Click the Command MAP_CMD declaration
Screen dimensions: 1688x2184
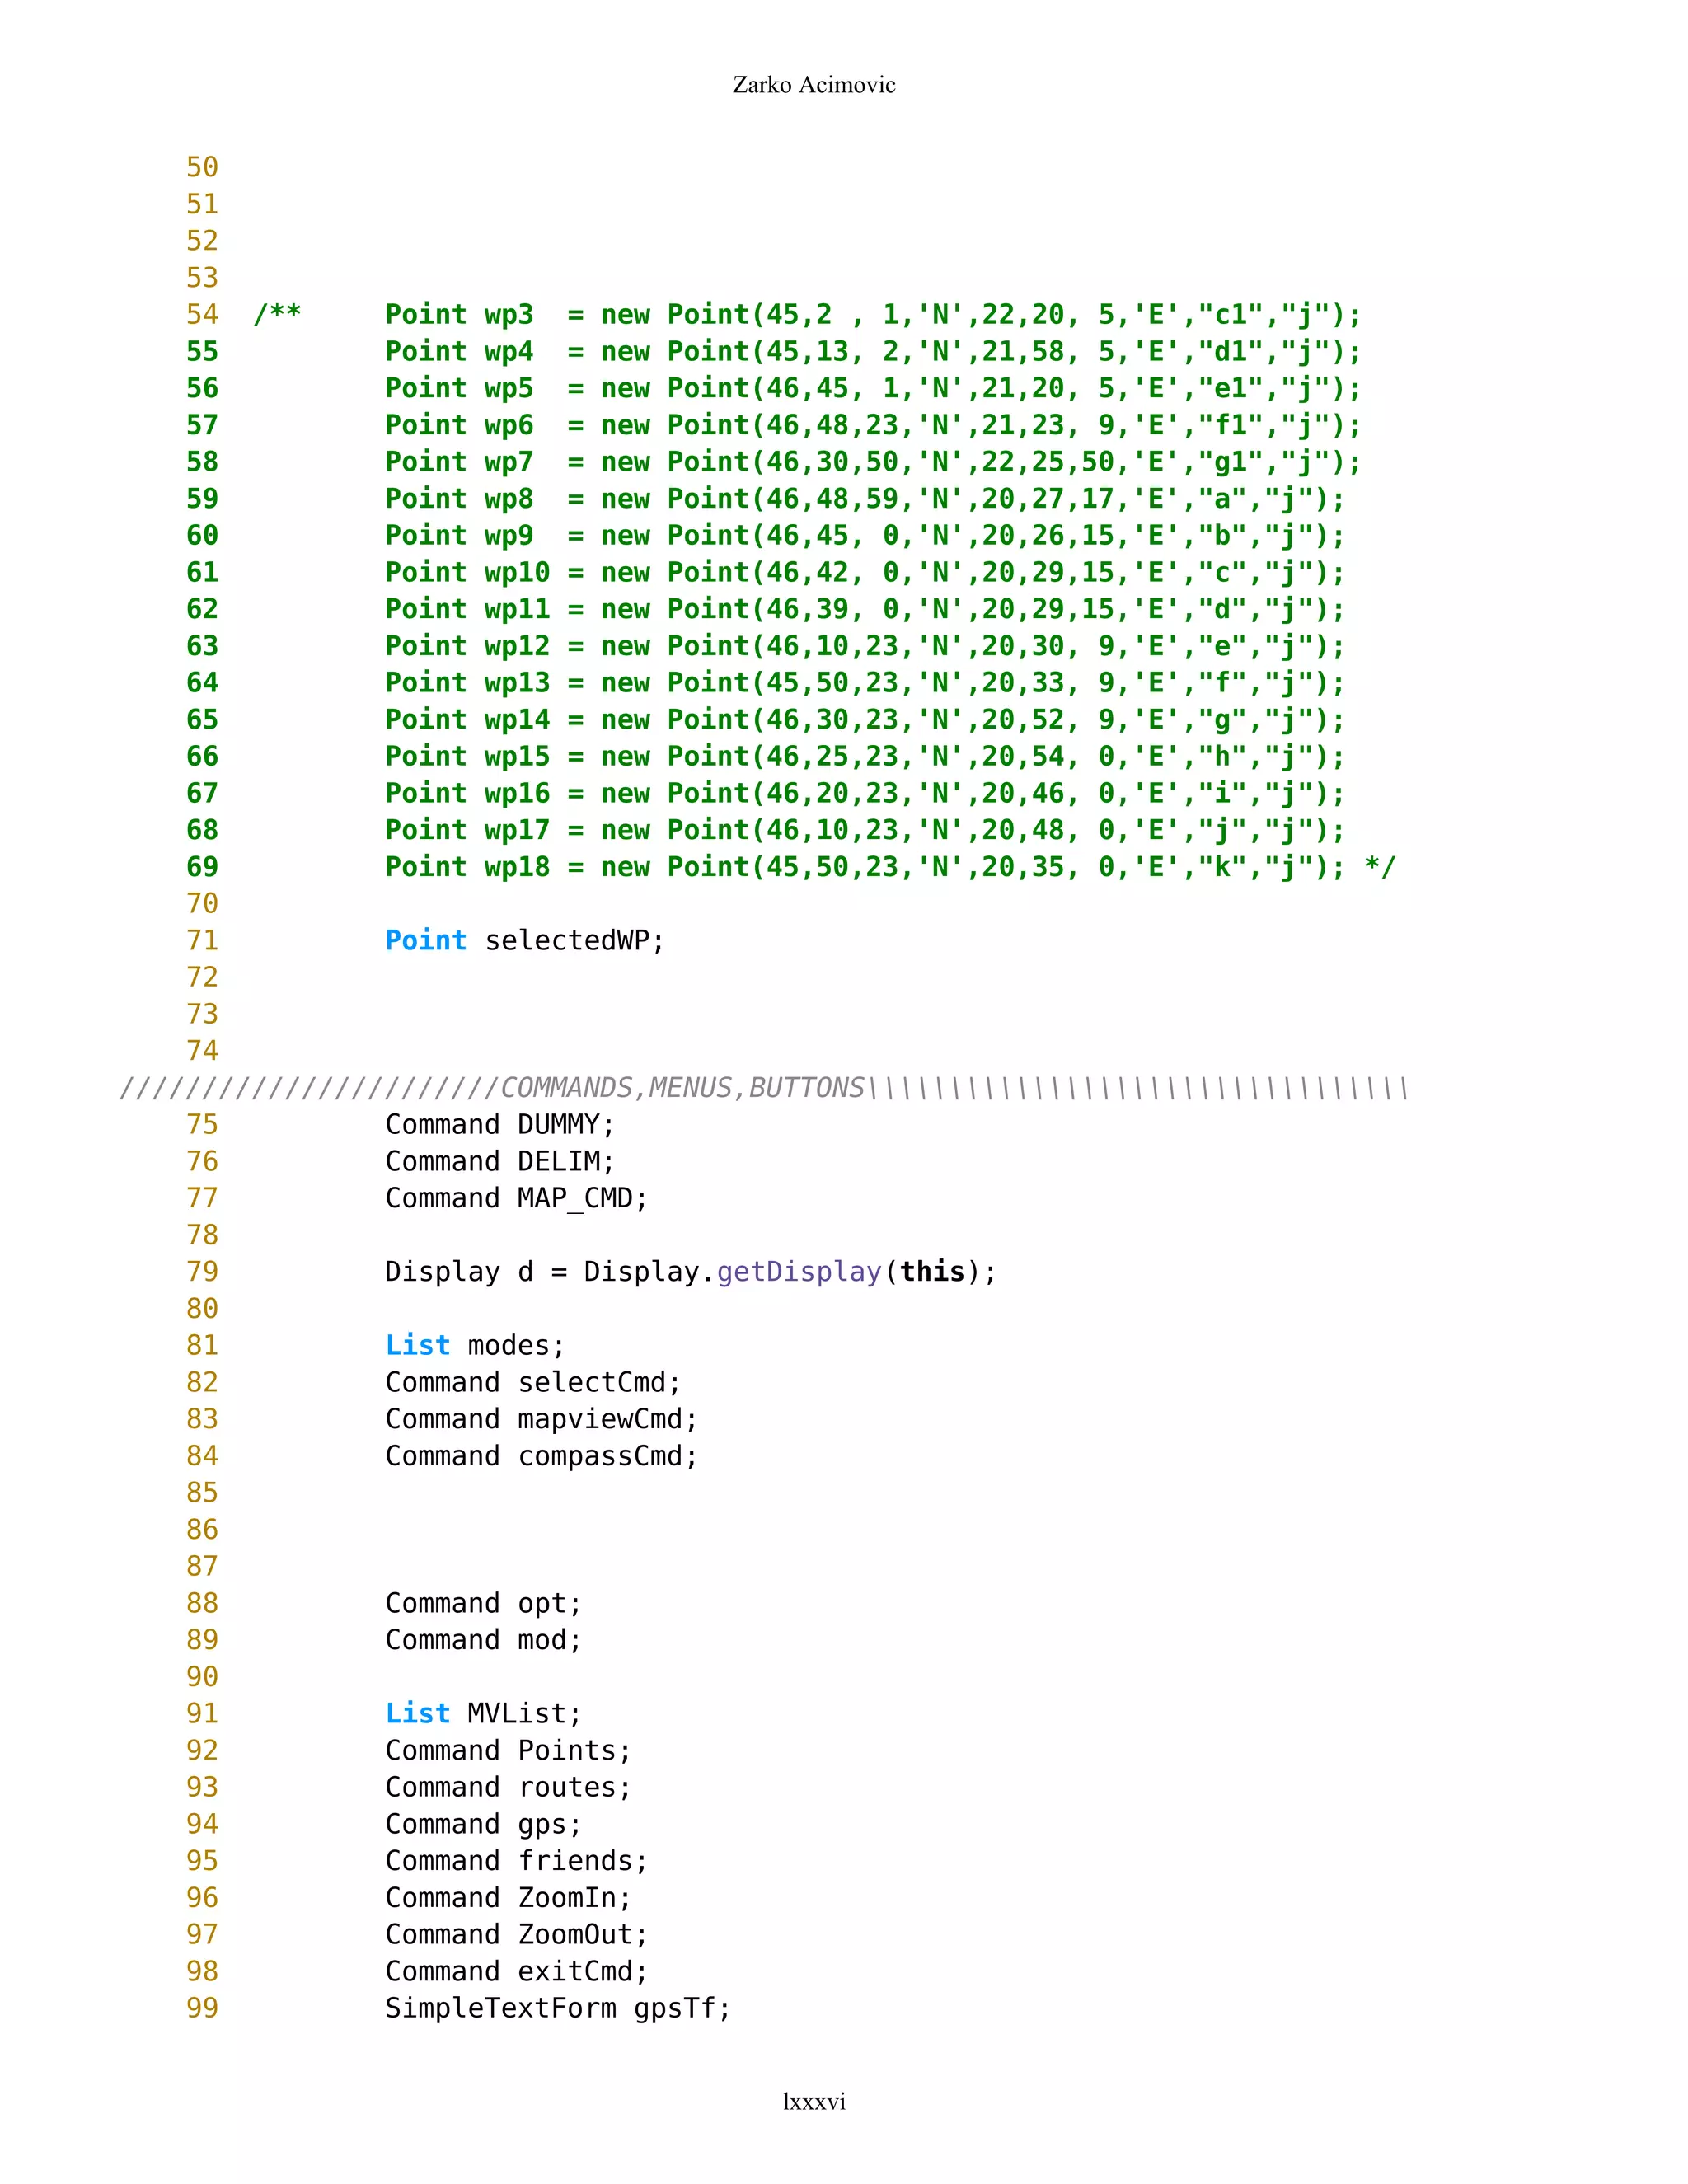click(516, 1198)
